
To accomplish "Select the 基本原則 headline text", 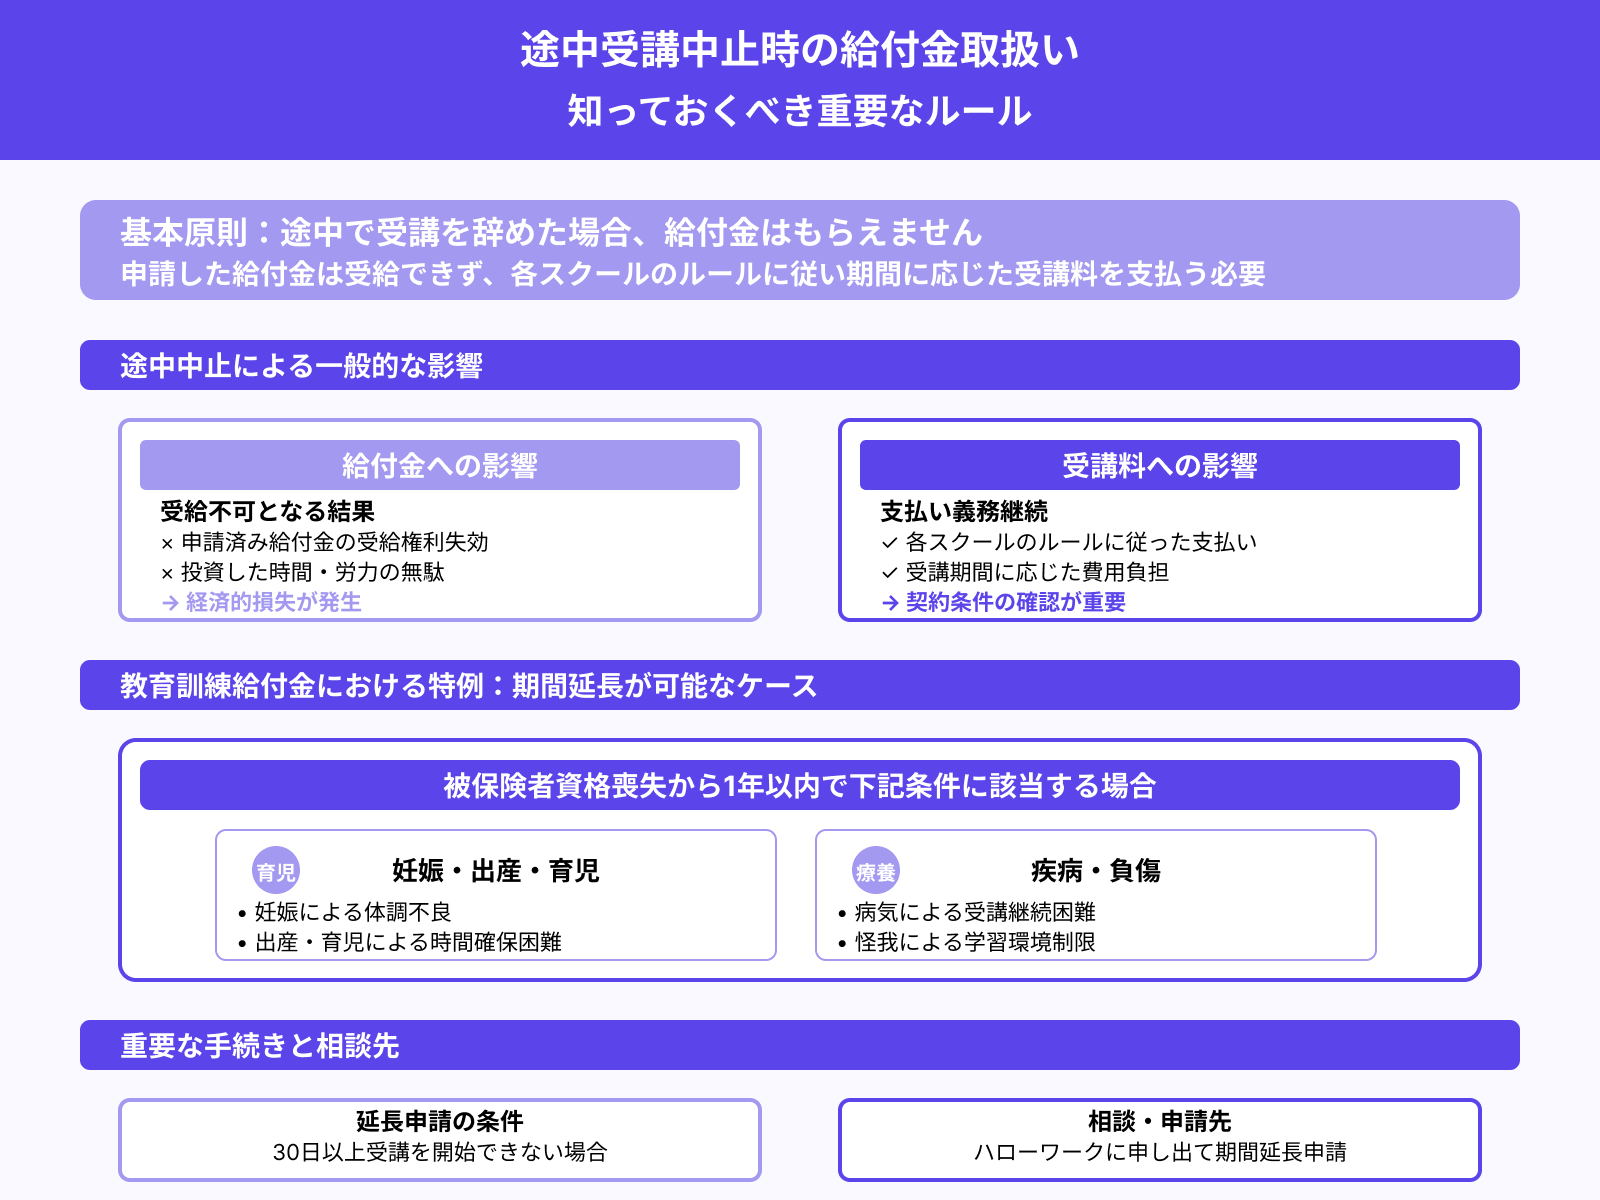I will click(x=551, y=232).
